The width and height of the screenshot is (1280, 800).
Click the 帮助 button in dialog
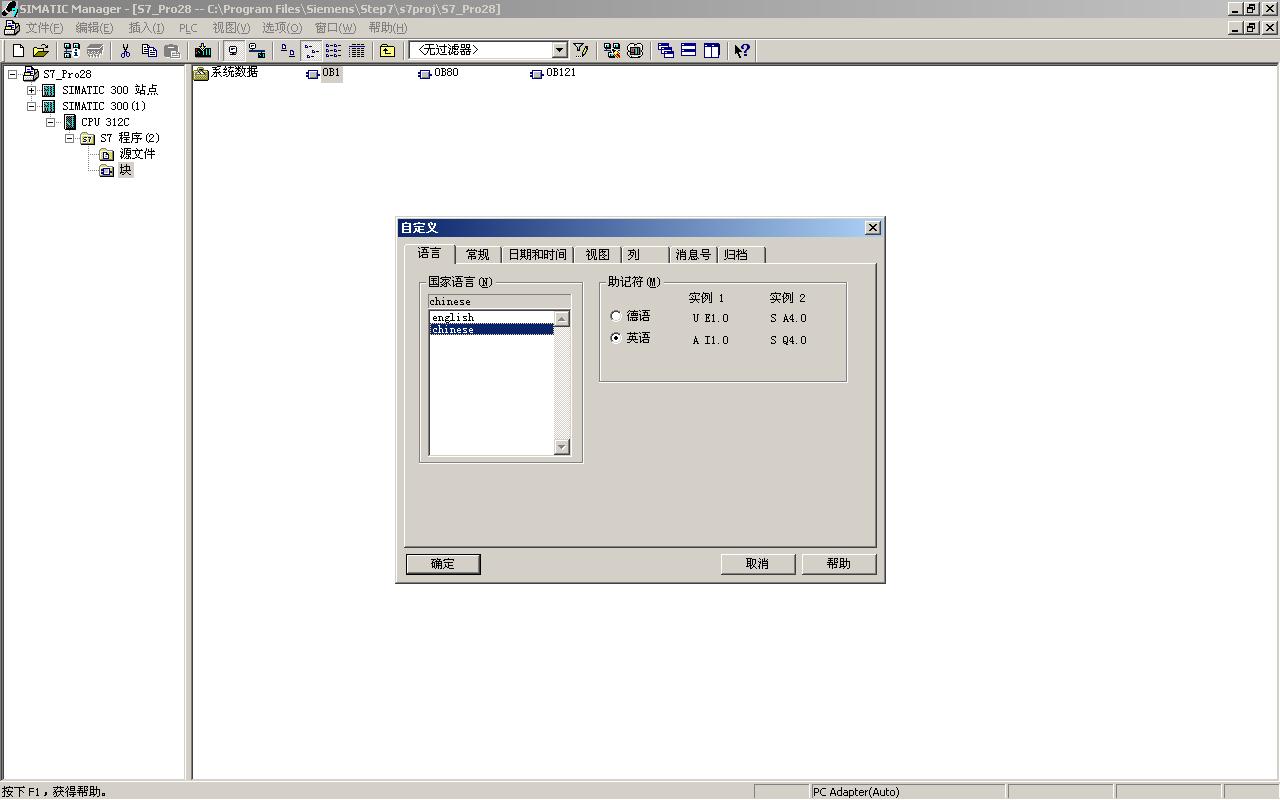(x=839, y=564)
